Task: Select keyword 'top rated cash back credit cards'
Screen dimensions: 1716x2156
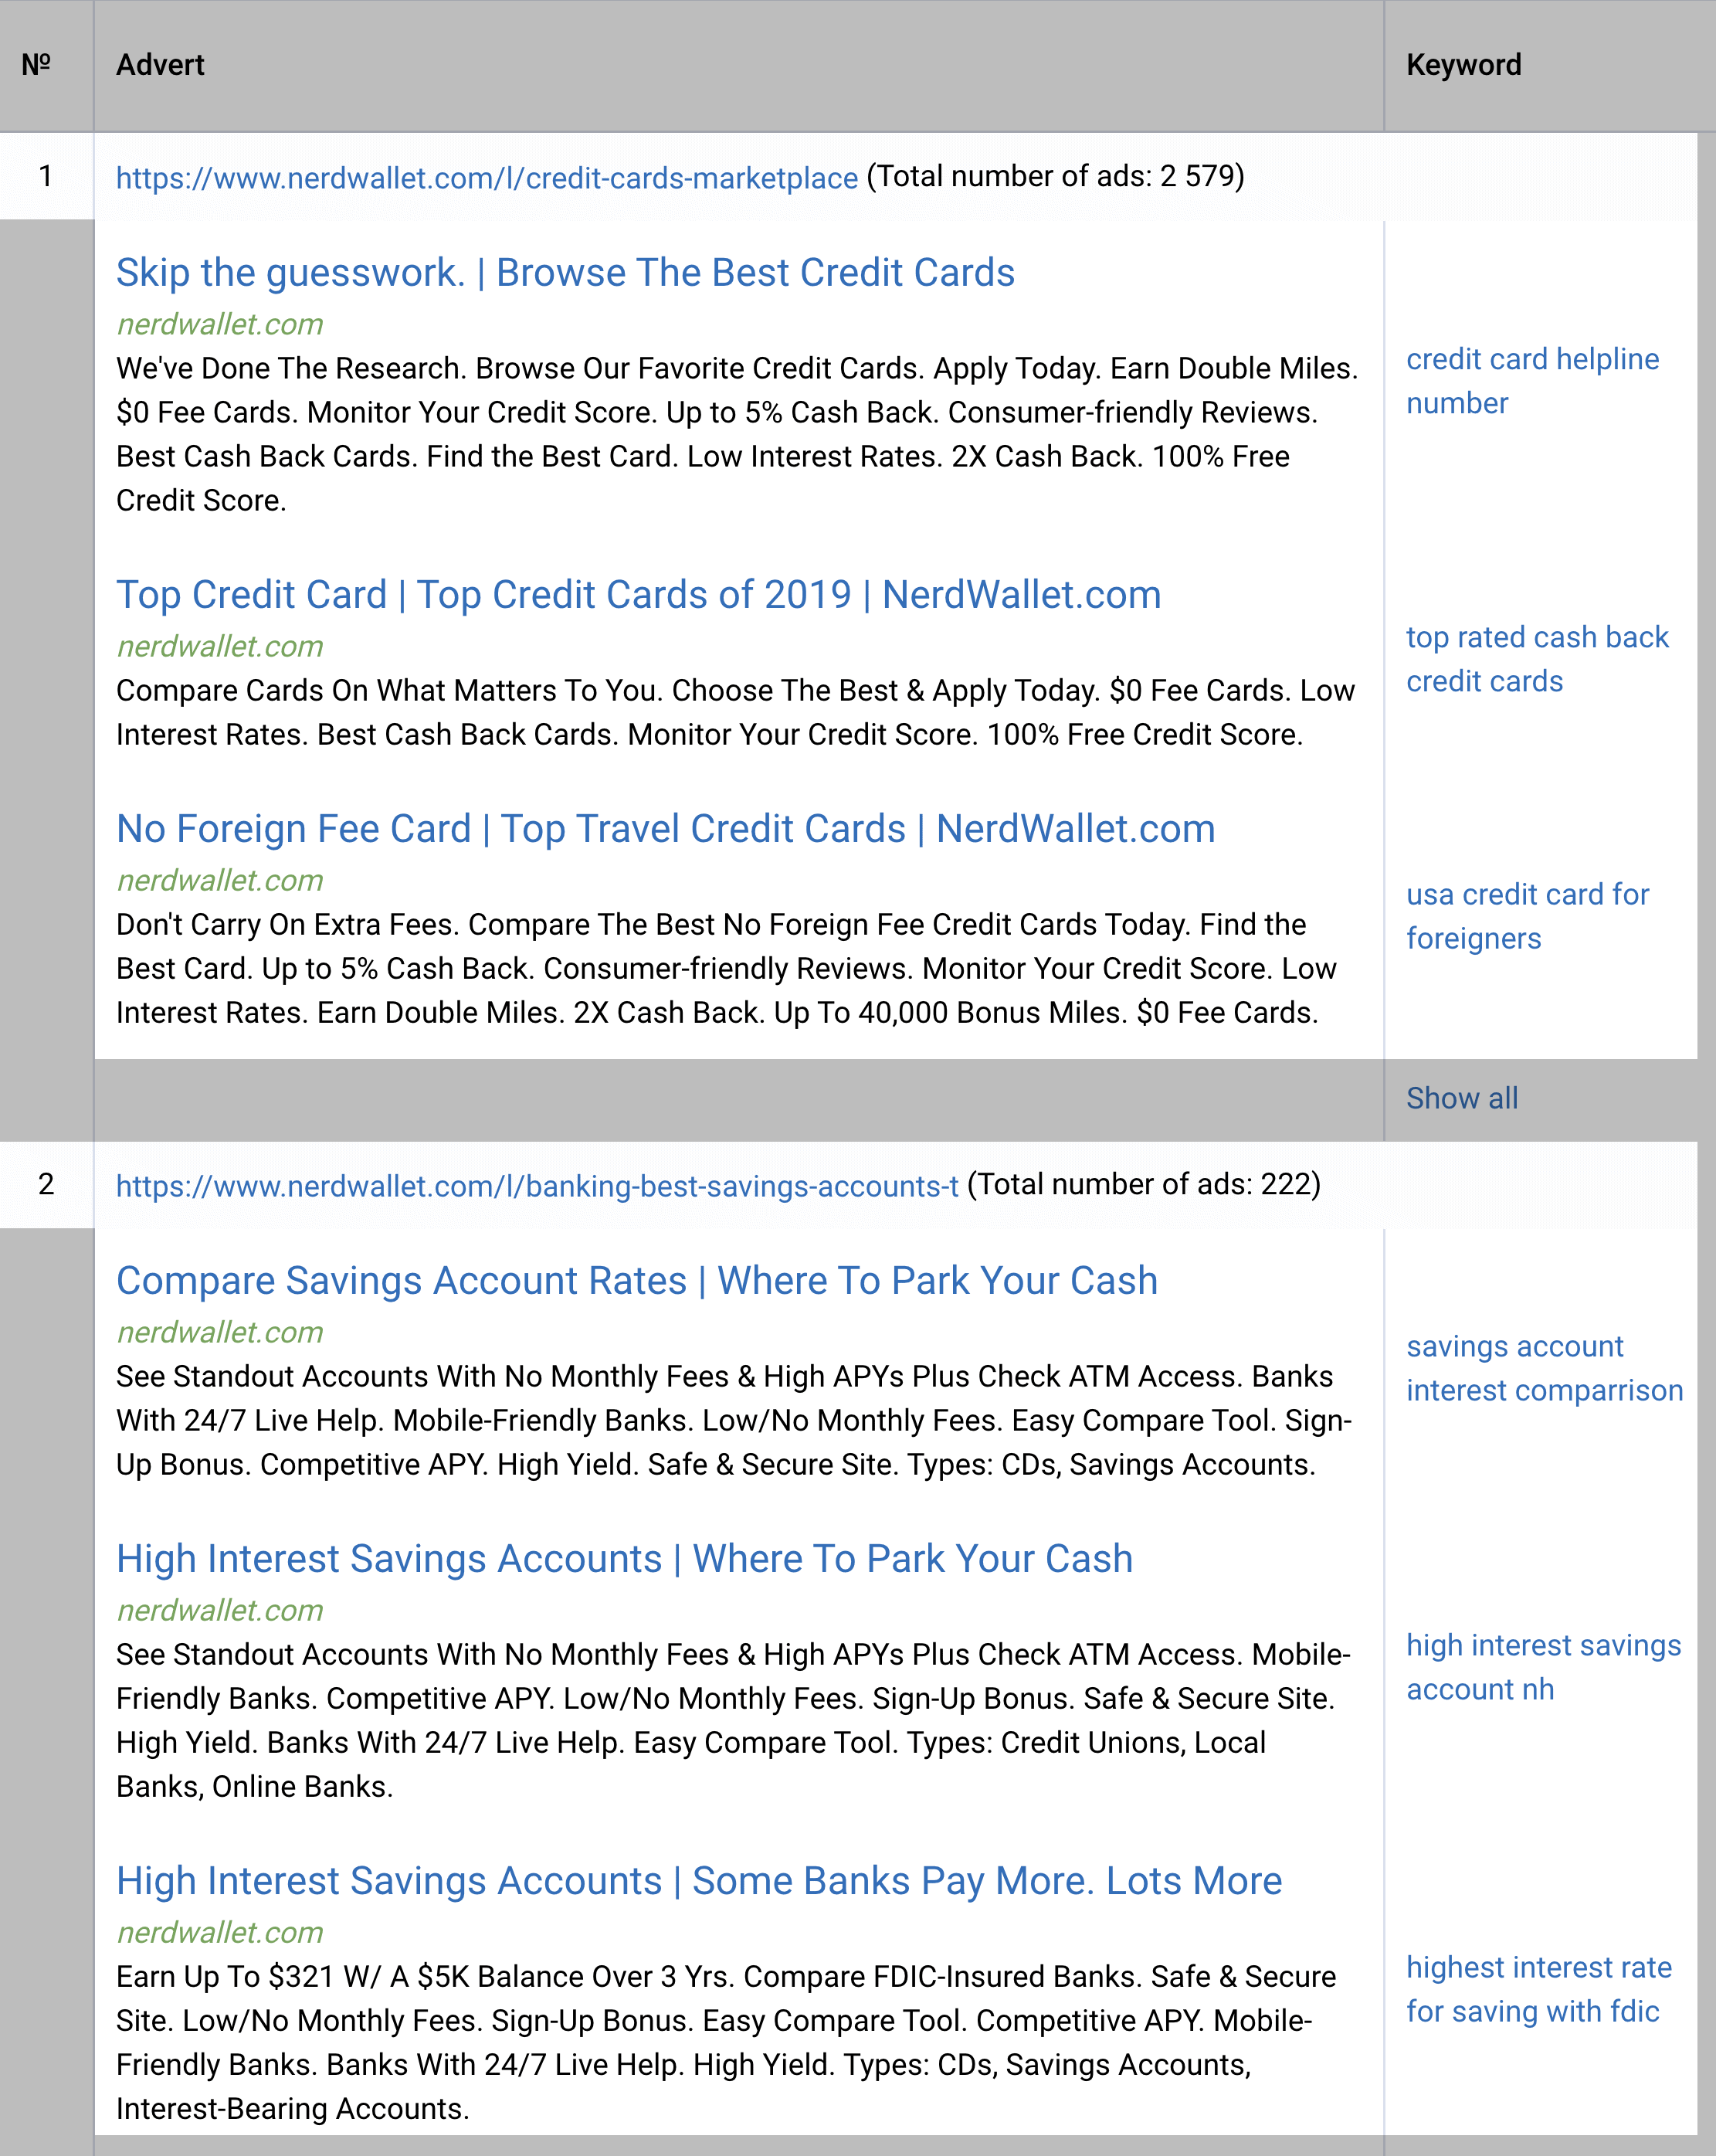Action: [x=1538, y=658]
